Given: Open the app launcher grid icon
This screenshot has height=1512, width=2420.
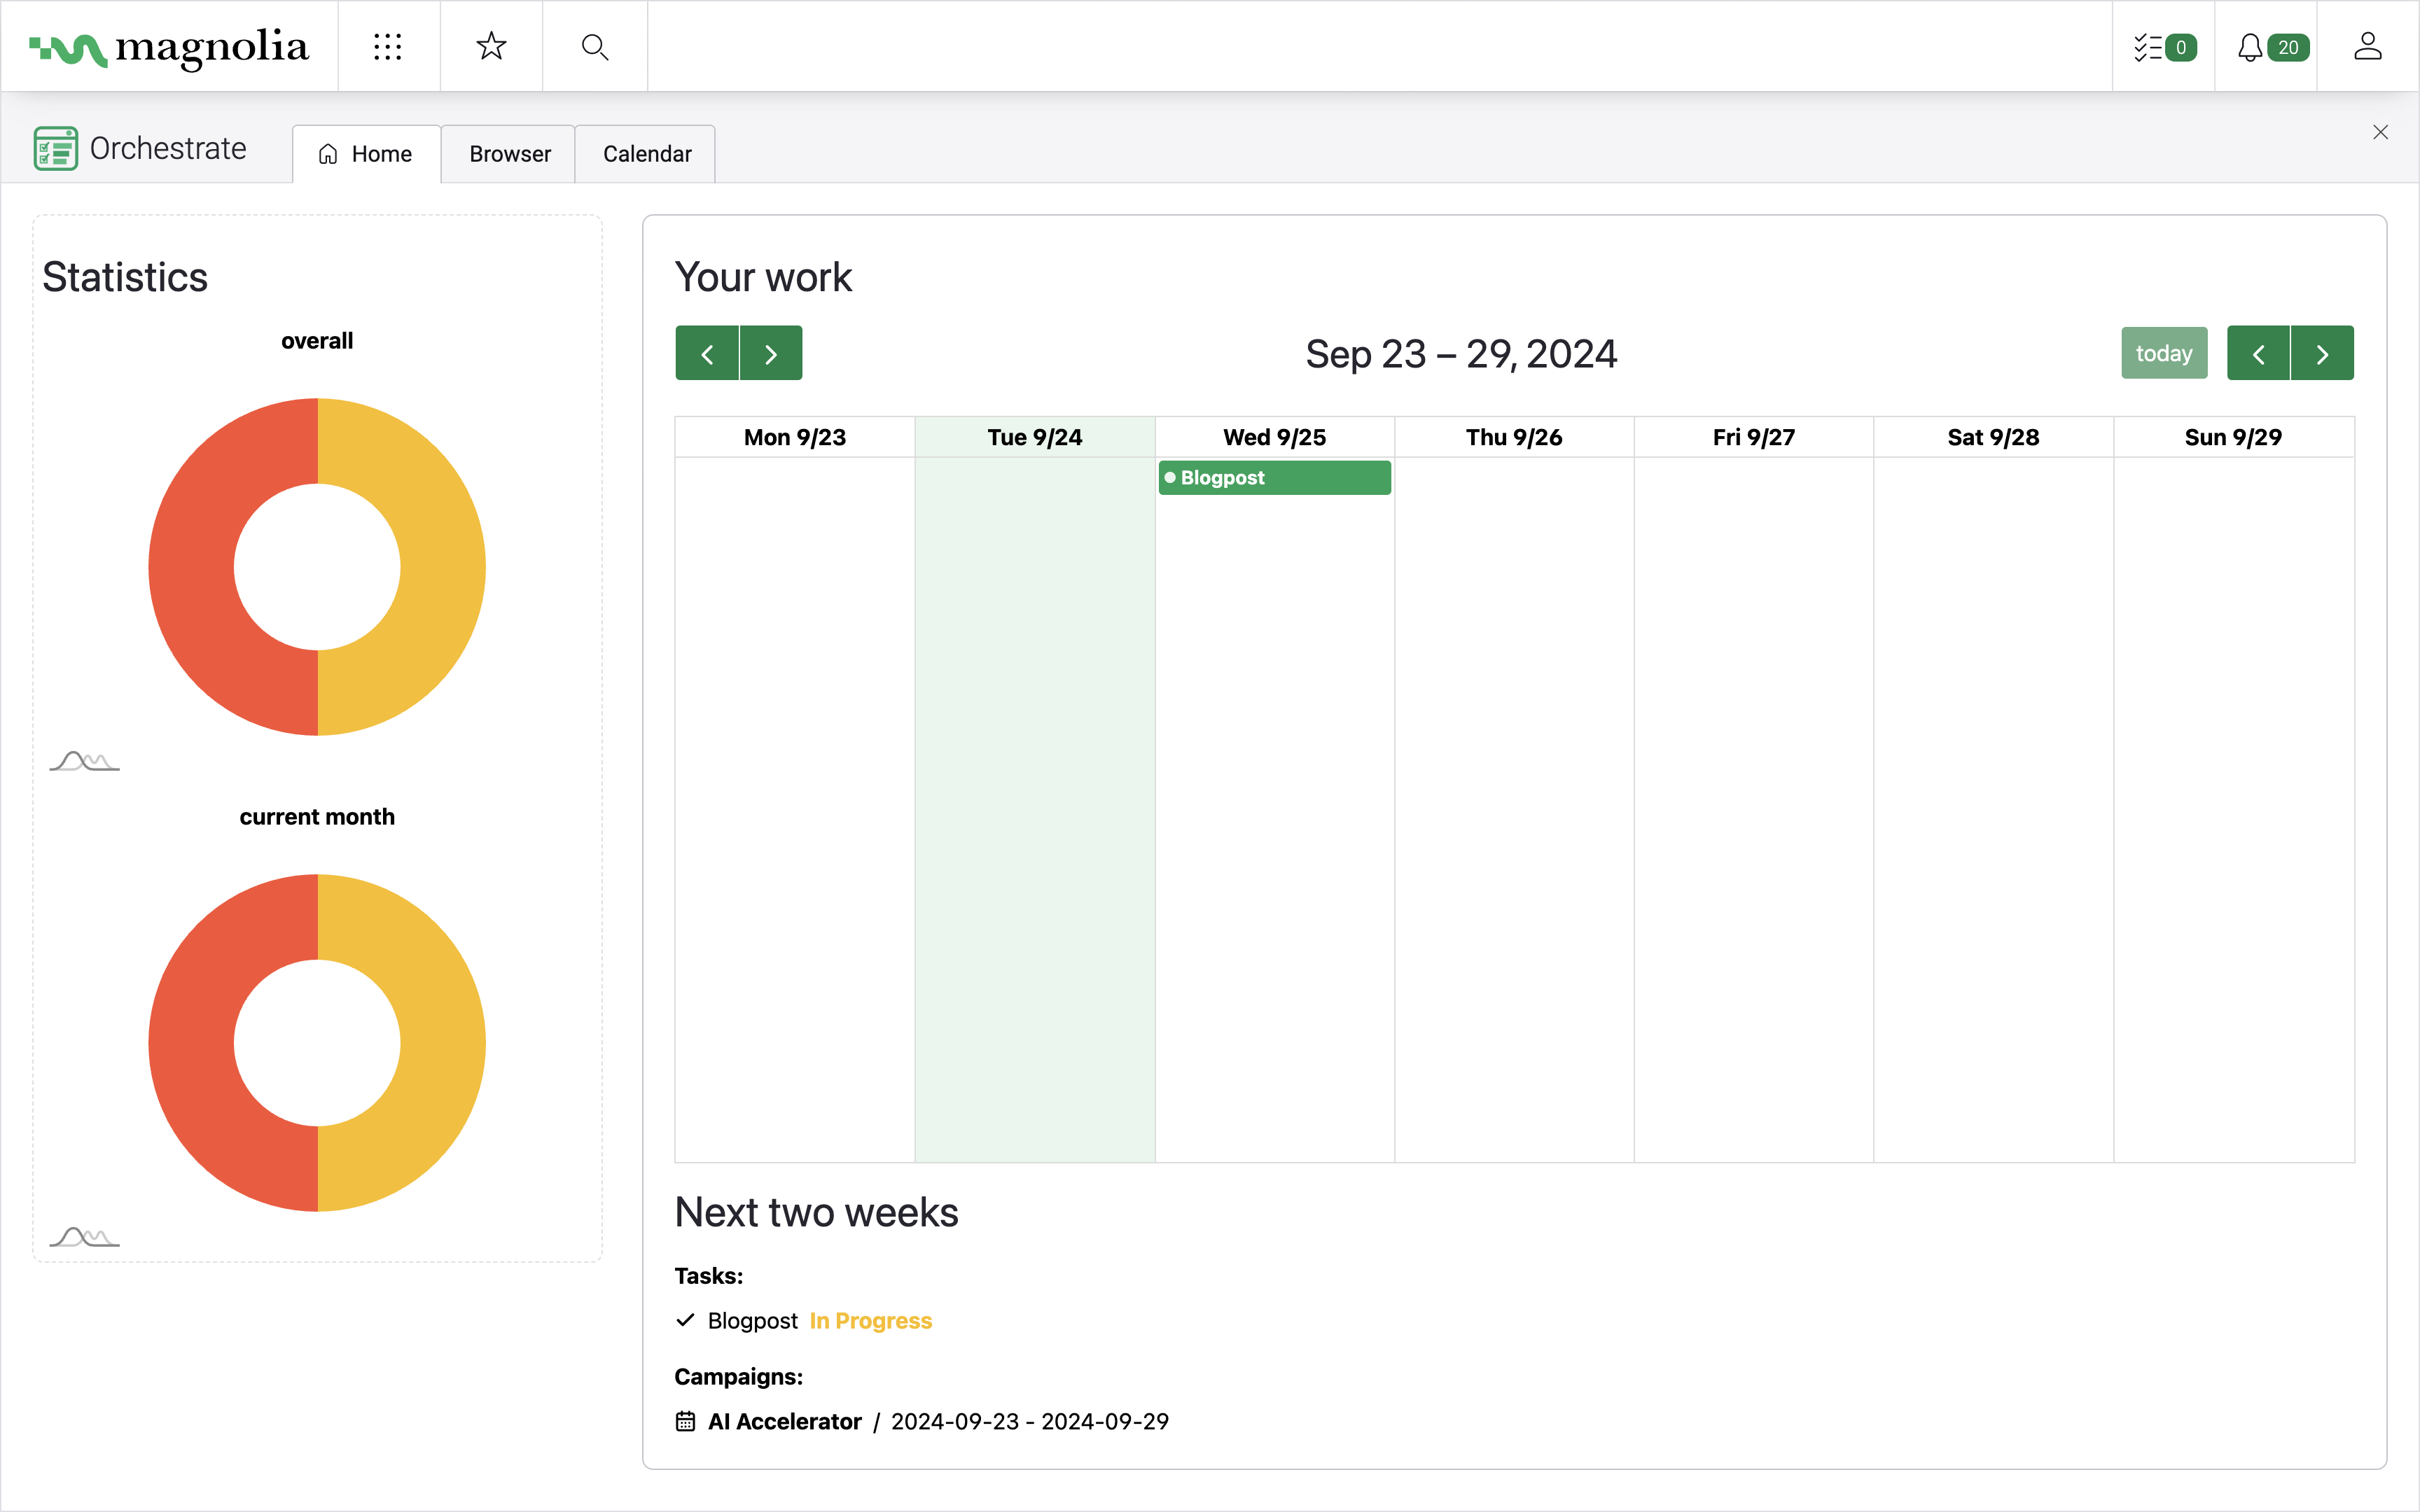Looking at the screenshot, I should [388, 47].
